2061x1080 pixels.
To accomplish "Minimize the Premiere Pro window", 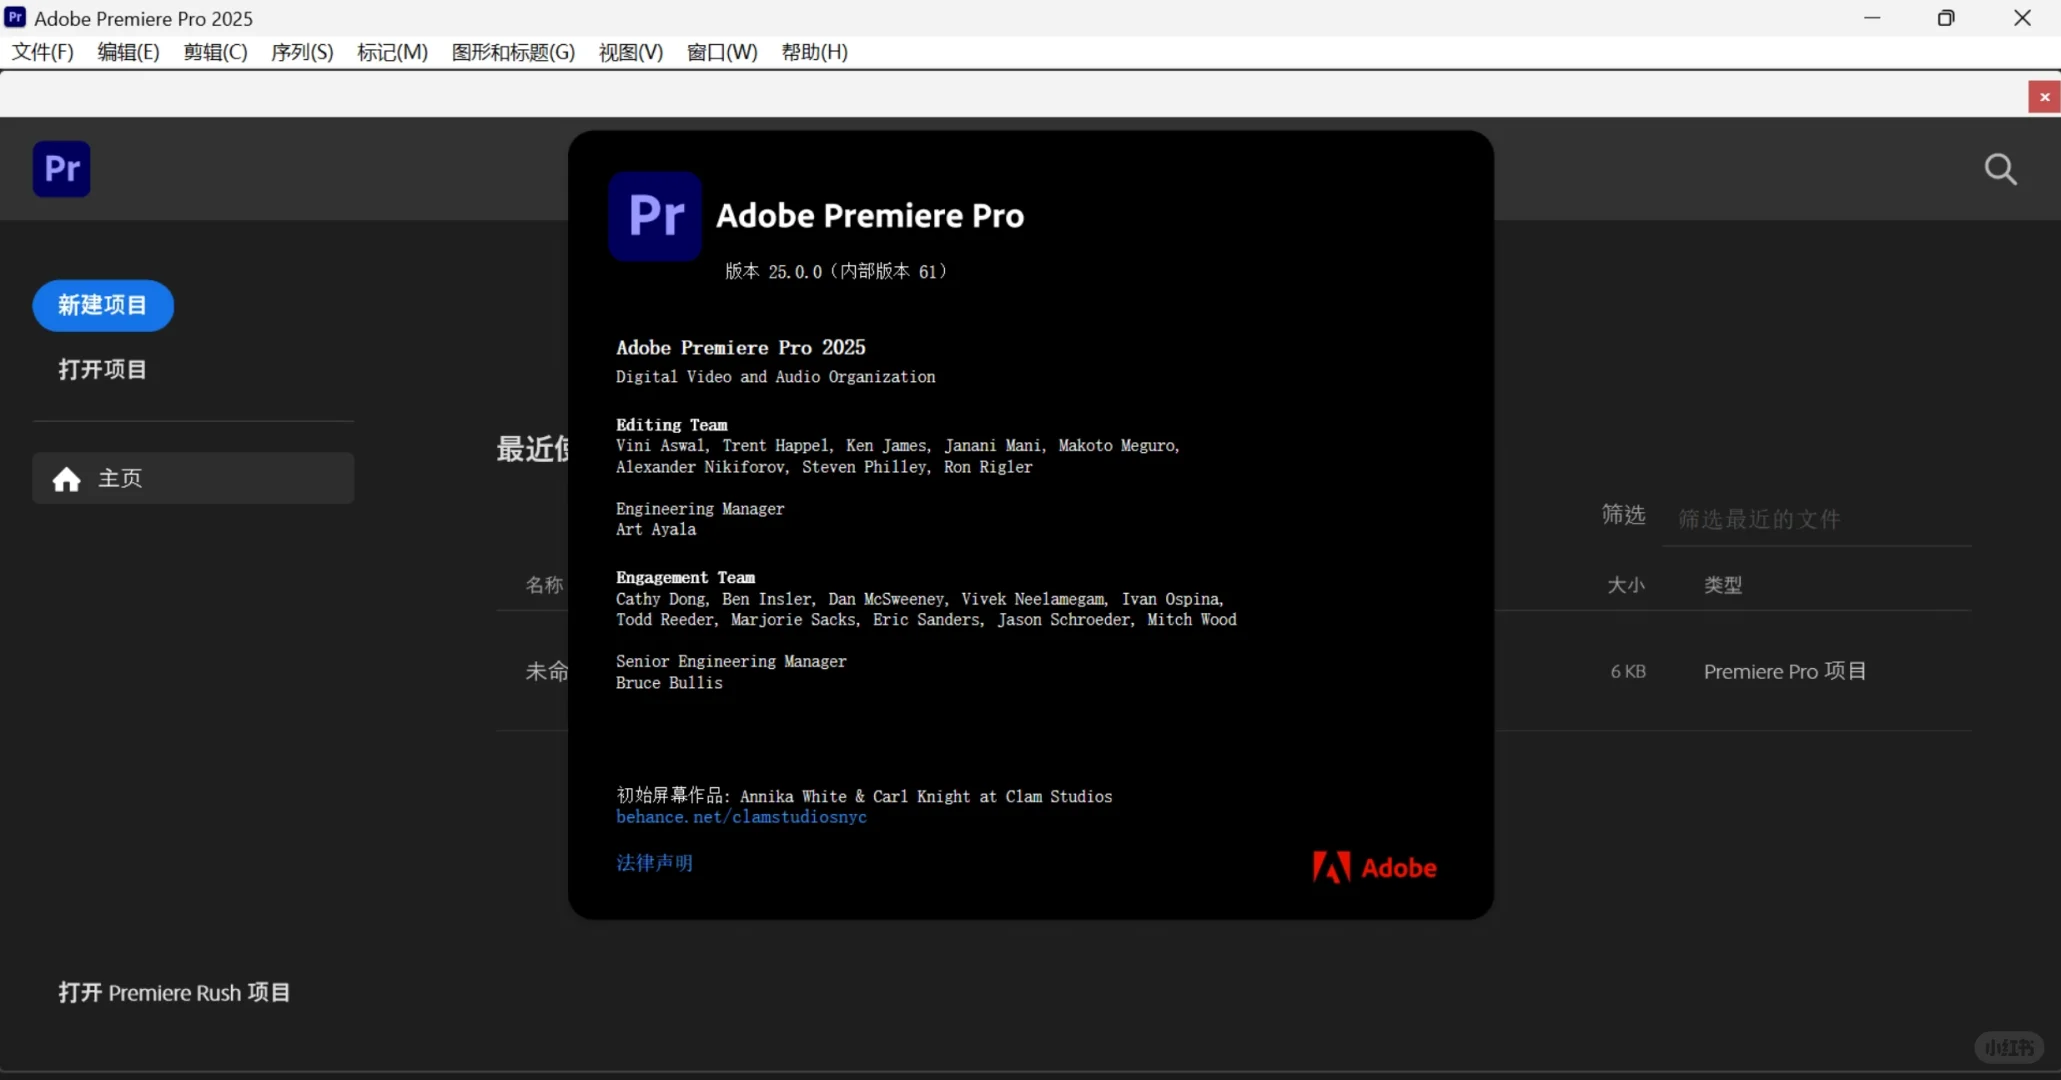I will tap(1872, 18).
